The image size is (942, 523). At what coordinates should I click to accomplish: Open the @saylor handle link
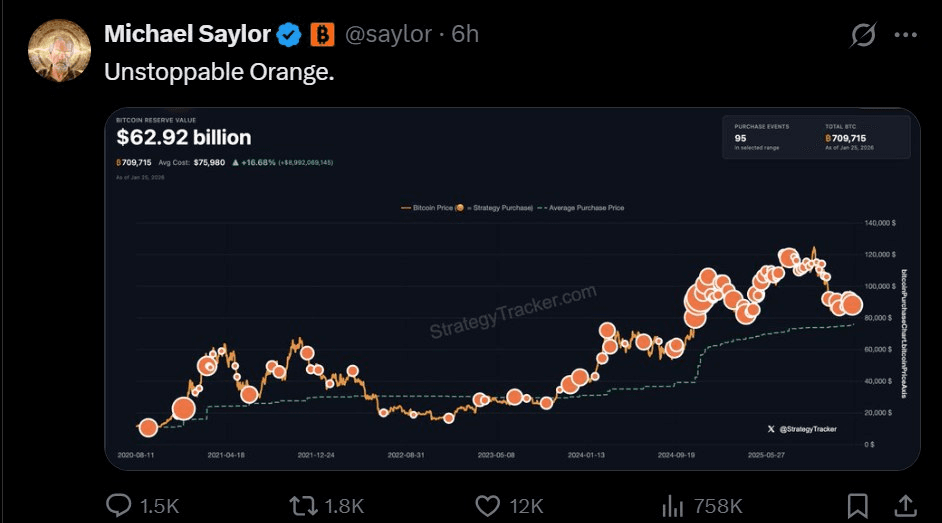coord(388,34)
